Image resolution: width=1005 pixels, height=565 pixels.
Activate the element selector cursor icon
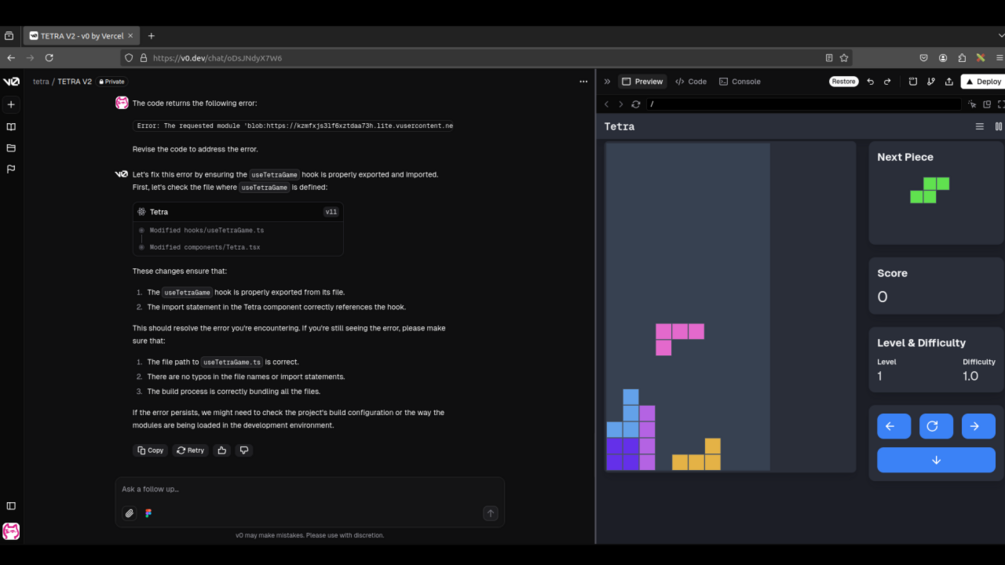pyautogui.click(x=972, y=104)
